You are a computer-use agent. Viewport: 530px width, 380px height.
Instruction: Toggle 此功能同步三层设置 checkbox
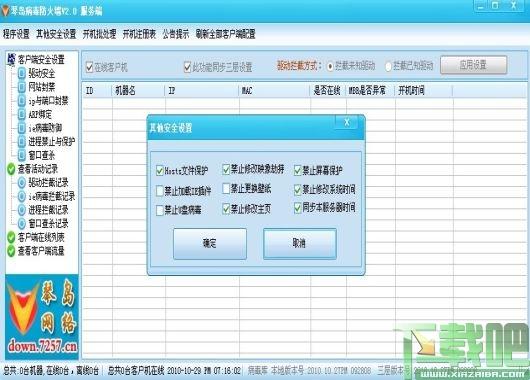coord(187,67)
